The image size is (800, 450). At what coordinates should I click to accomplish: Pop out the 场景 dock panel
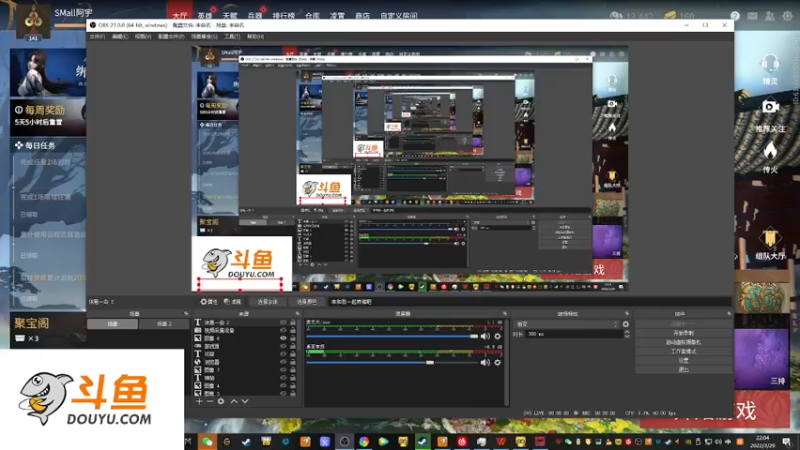[x=186, y=314]
